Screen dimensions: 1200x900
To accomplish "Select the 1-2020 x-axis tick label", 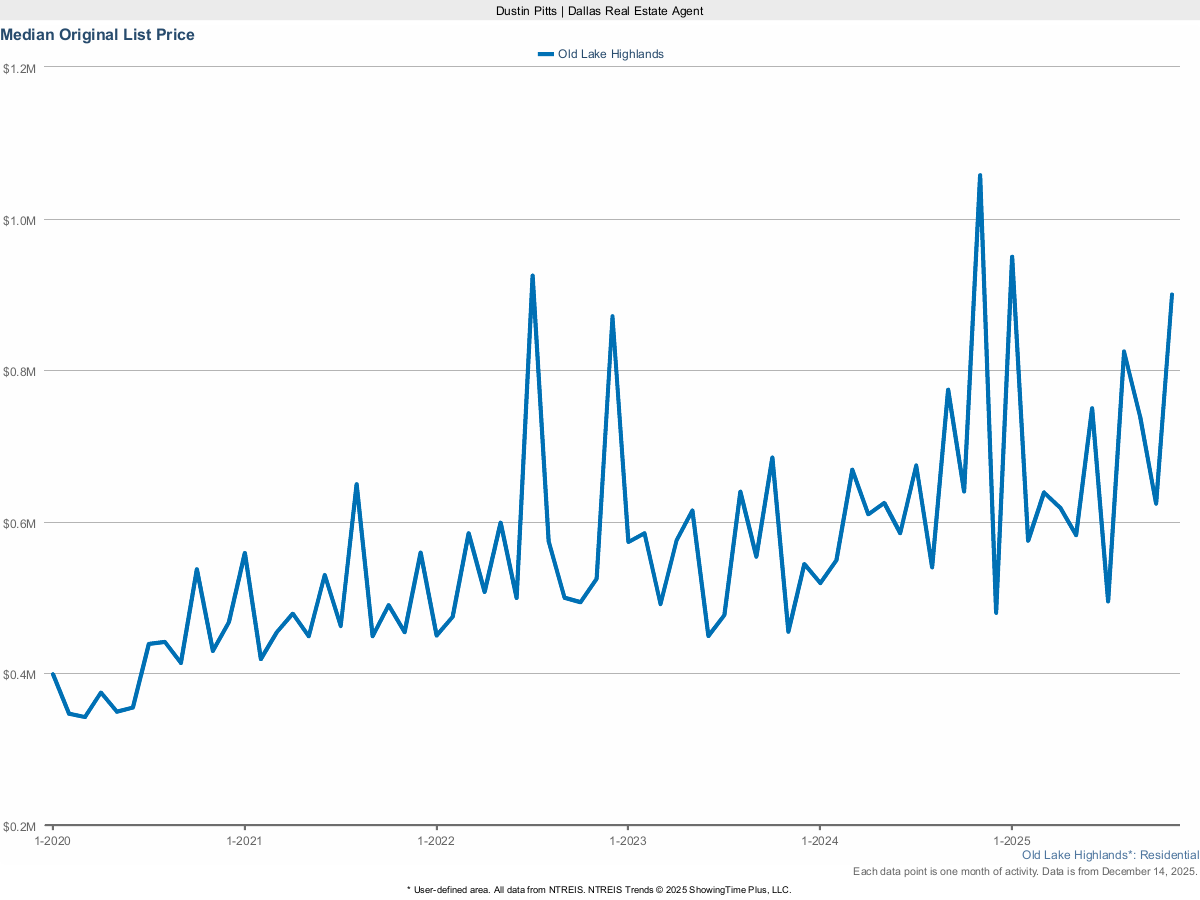I will click(52, 841).
